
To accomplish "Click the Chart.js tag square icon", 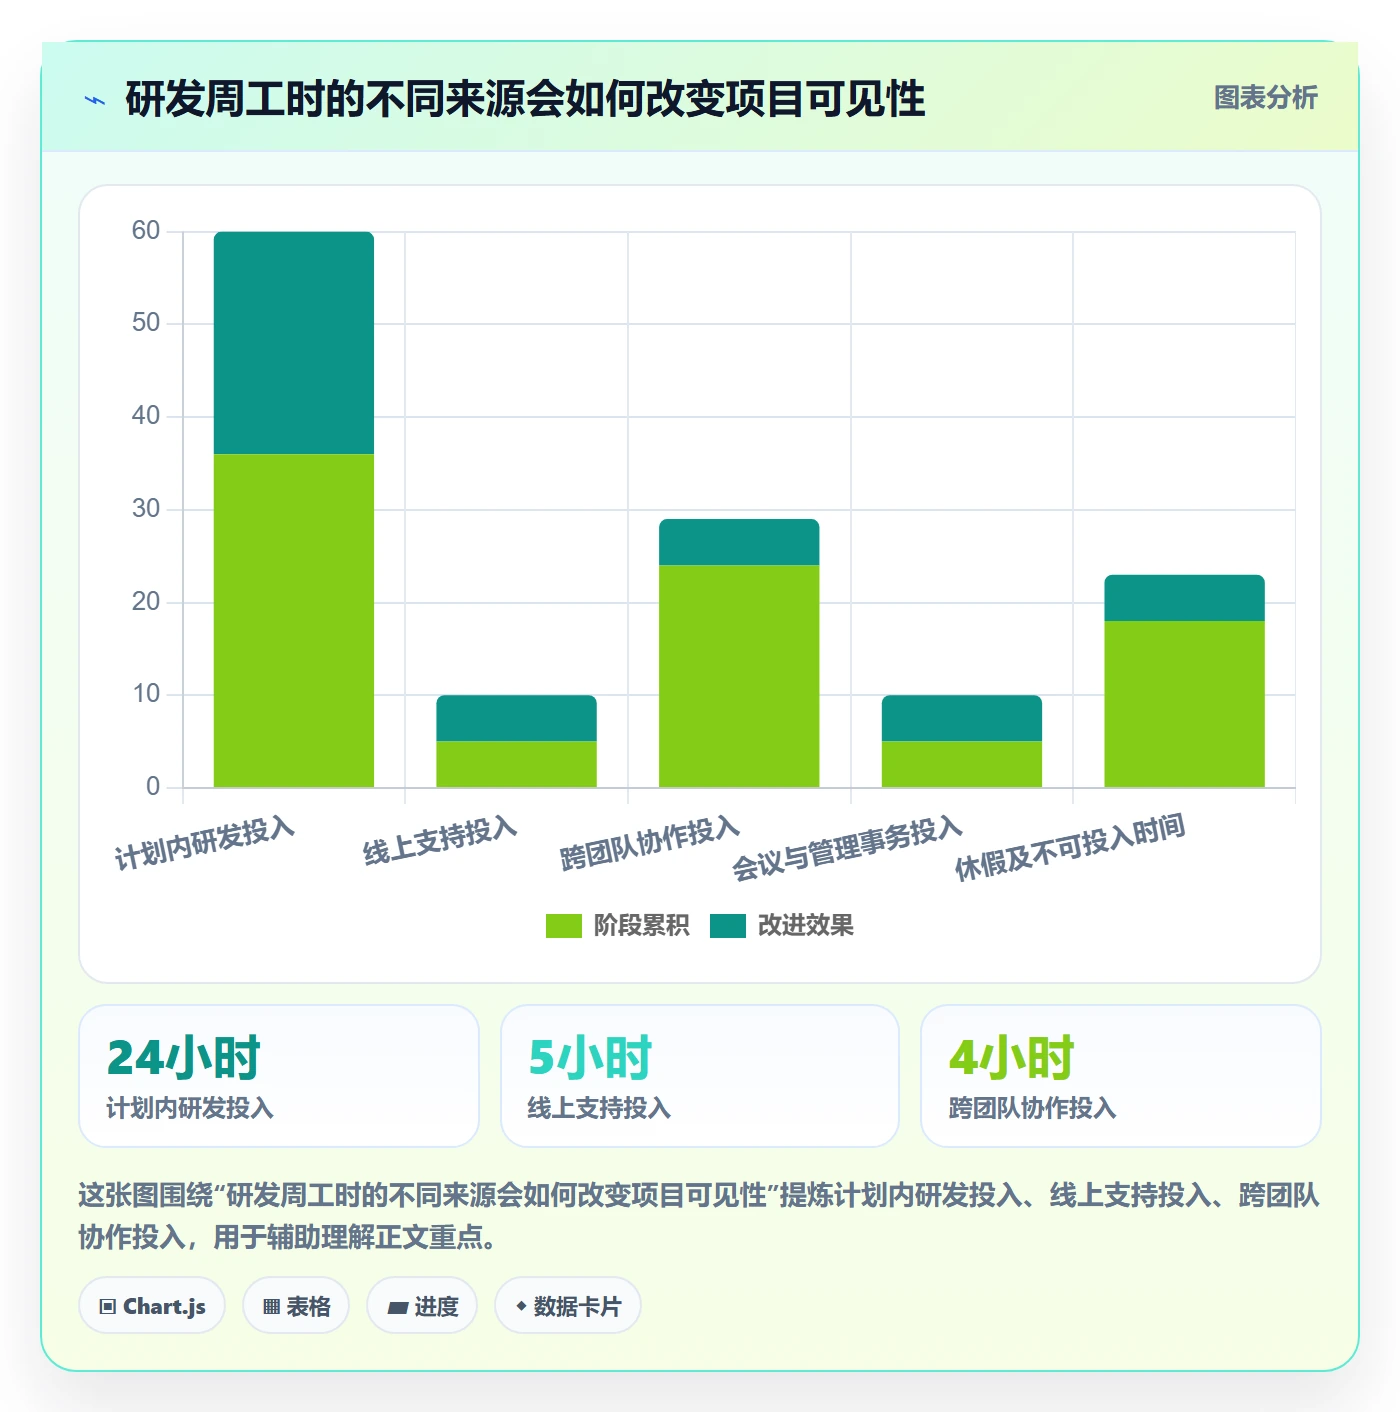I will coord(108,1307).
